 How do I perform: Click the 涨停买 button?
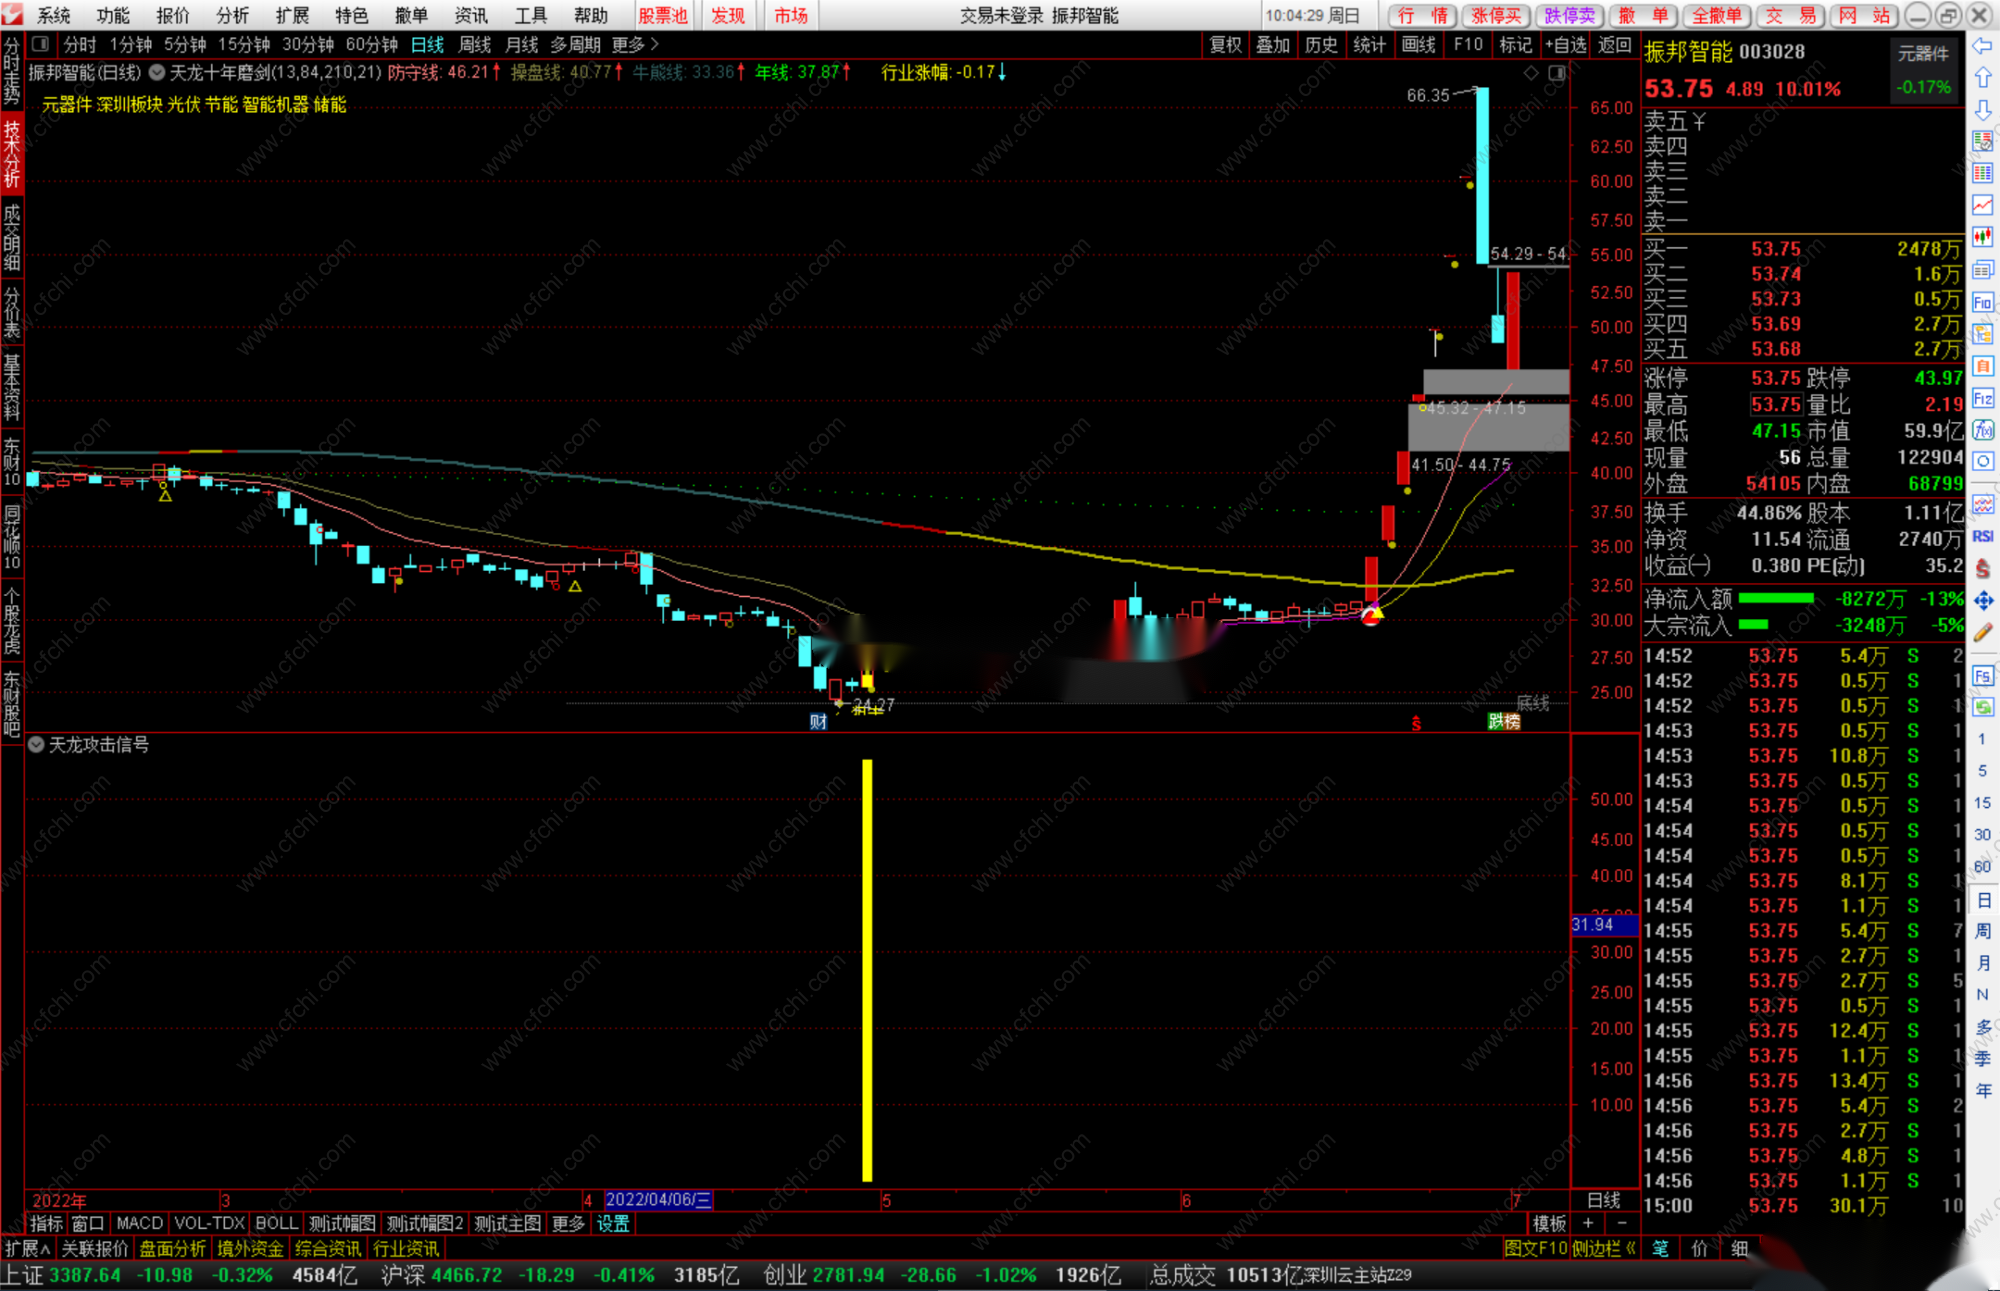(x=1496, y=15)
